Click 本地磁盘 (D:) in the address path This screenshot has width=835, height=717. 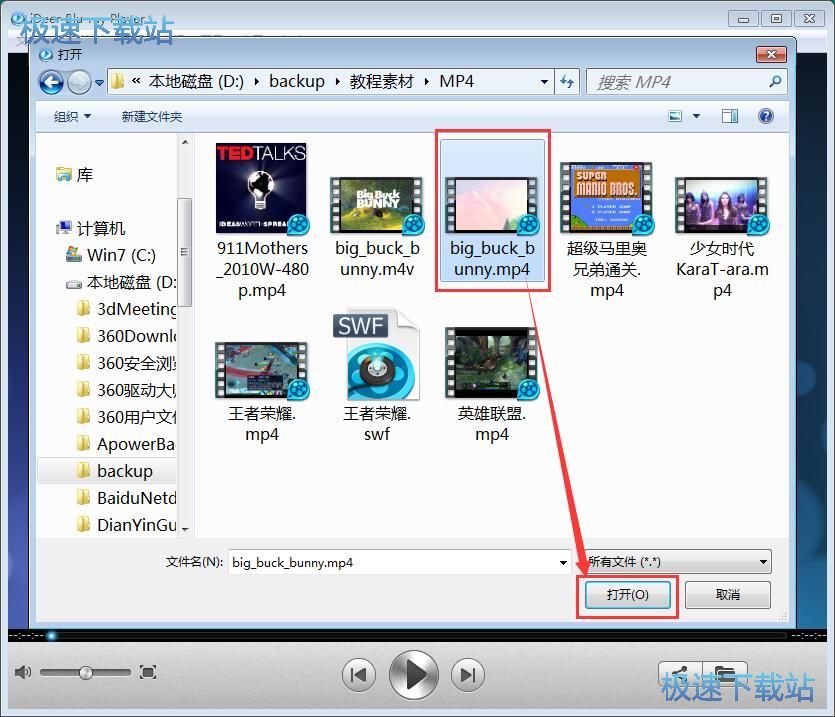[x=196, y=82]
